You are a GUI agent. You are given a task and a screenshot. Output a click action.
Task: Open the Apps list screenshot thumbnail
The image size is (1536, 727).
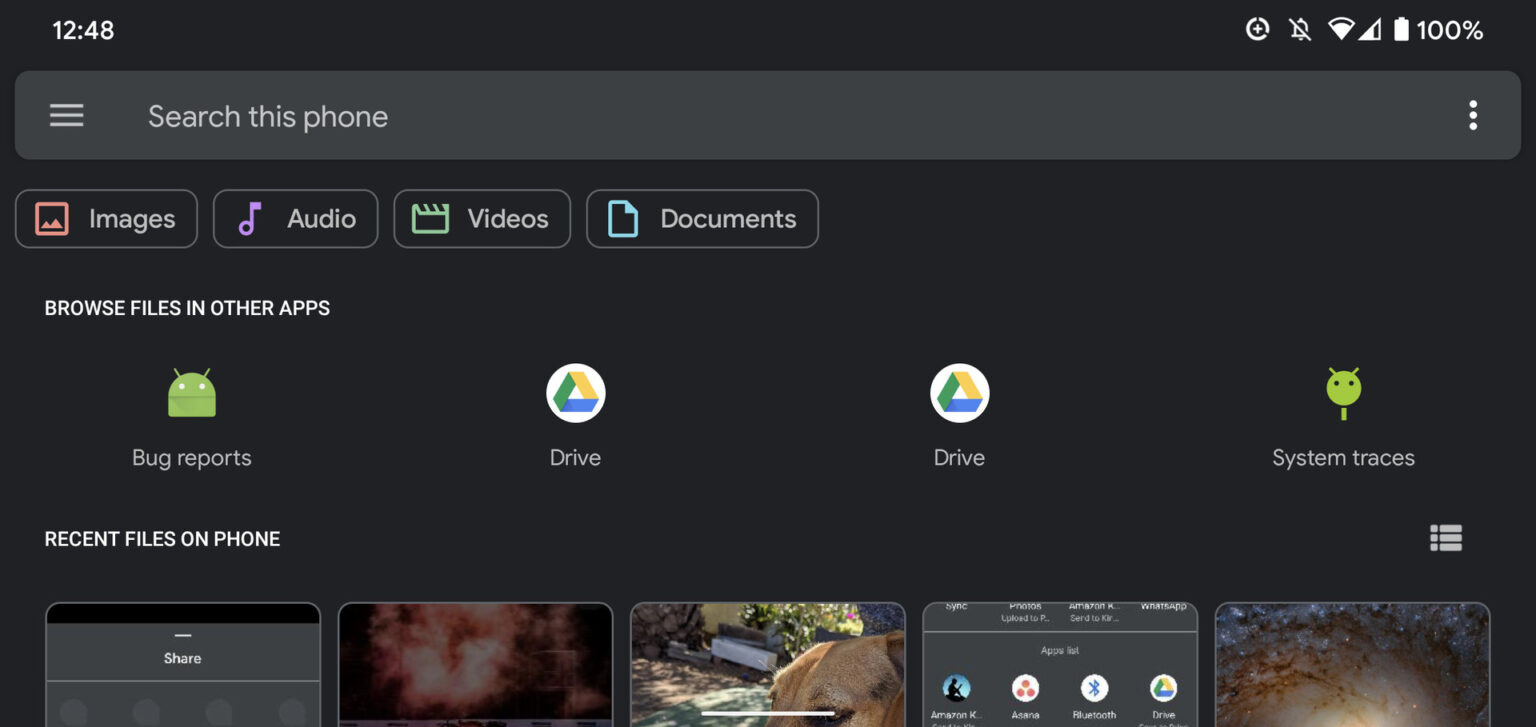pyautogui.click(x=1060, y=664)
